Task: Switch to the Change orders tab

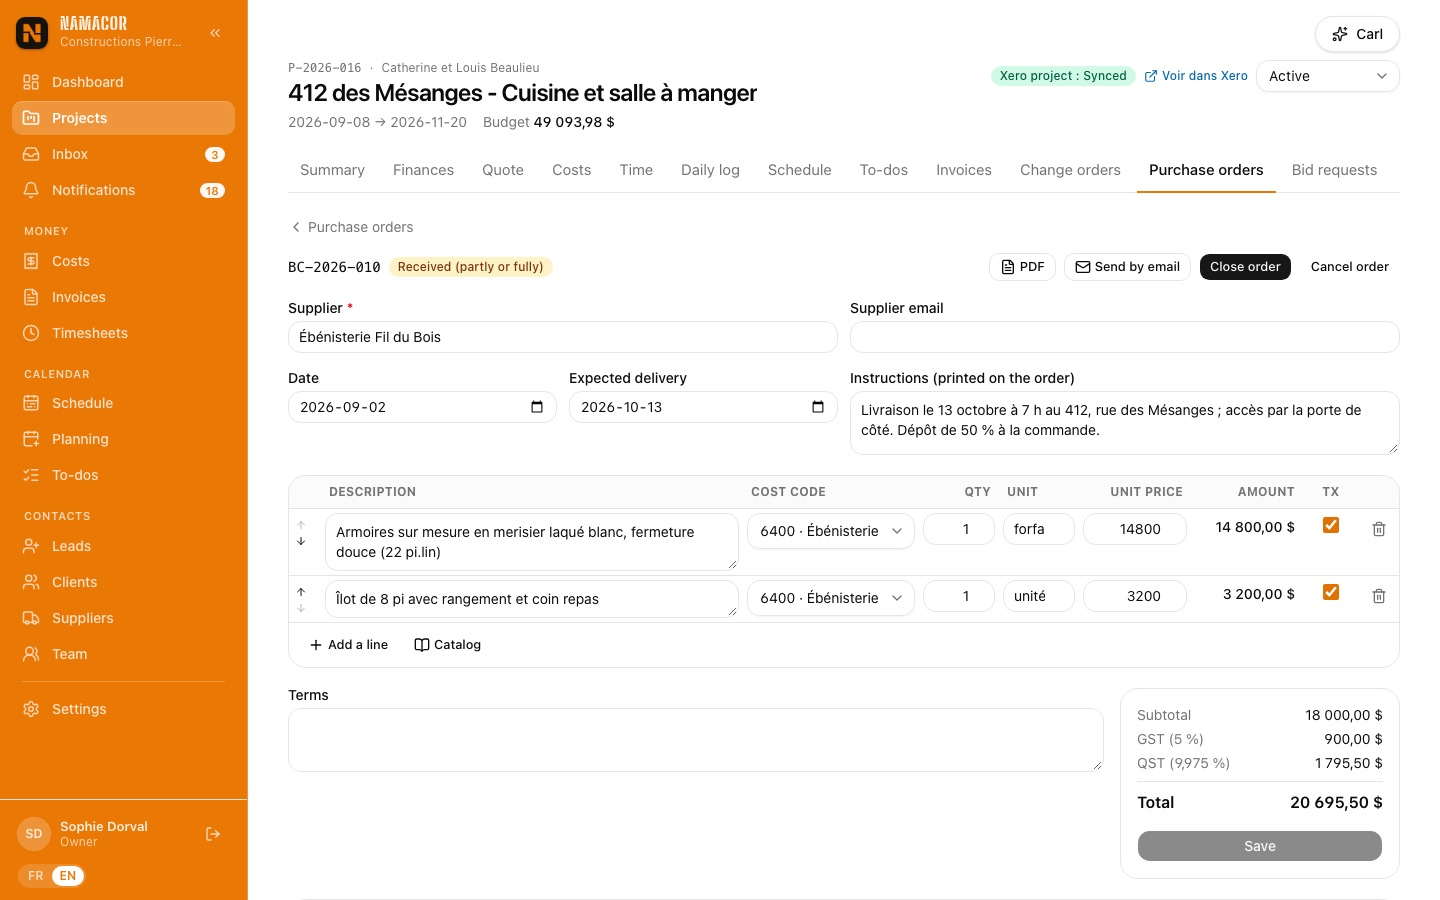Action: [x=1070, y=170]
